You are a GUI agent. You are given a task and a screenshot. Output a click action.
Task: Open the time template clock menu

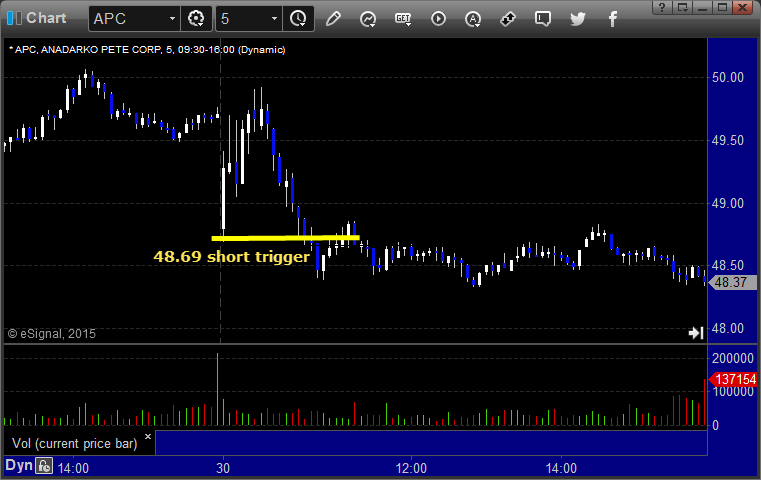(298, 19)
